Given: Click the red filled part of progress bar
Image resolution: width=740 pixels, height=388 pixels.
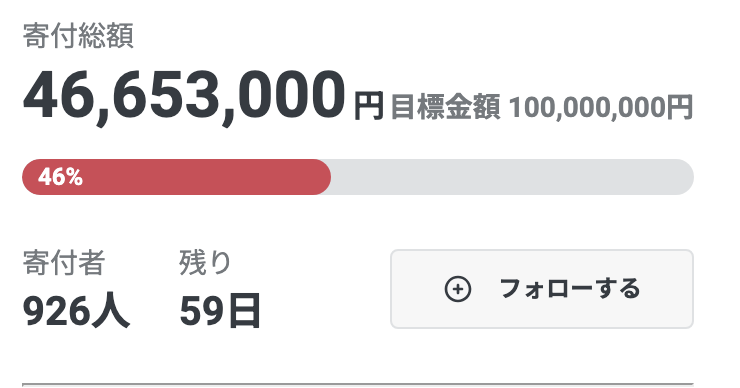Looking at the screenshot, I should click(x=177, y=177).
